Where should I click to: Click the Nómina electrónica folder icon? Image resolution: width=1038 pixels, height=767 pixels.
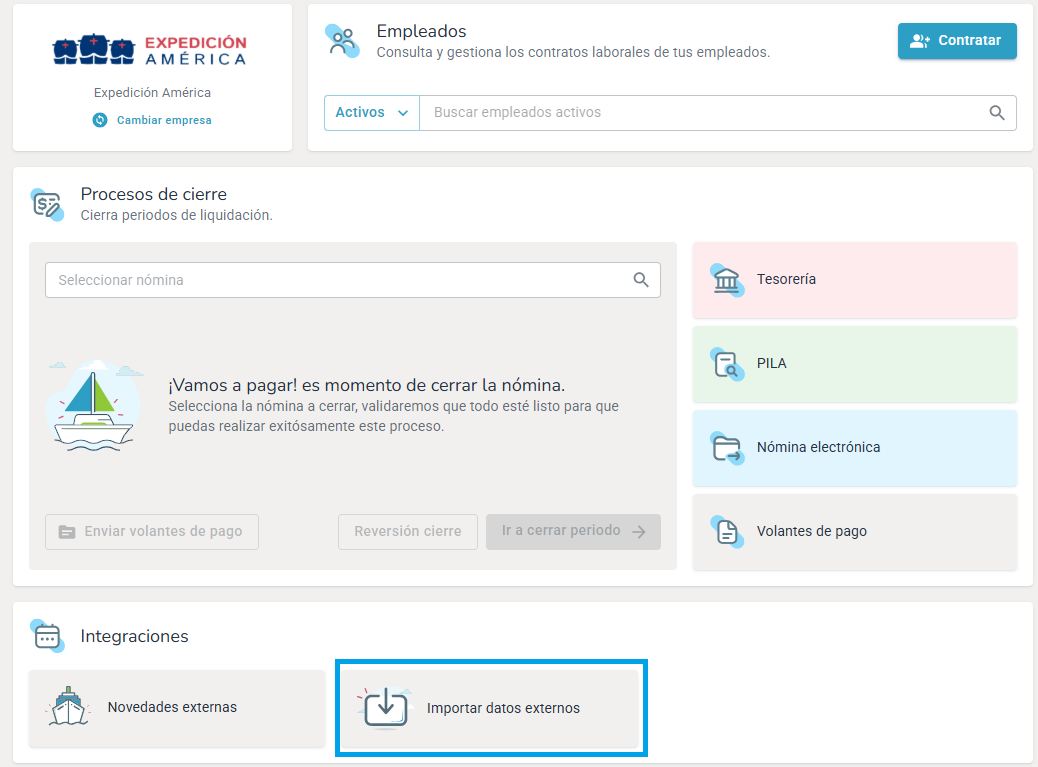(727, 448)
